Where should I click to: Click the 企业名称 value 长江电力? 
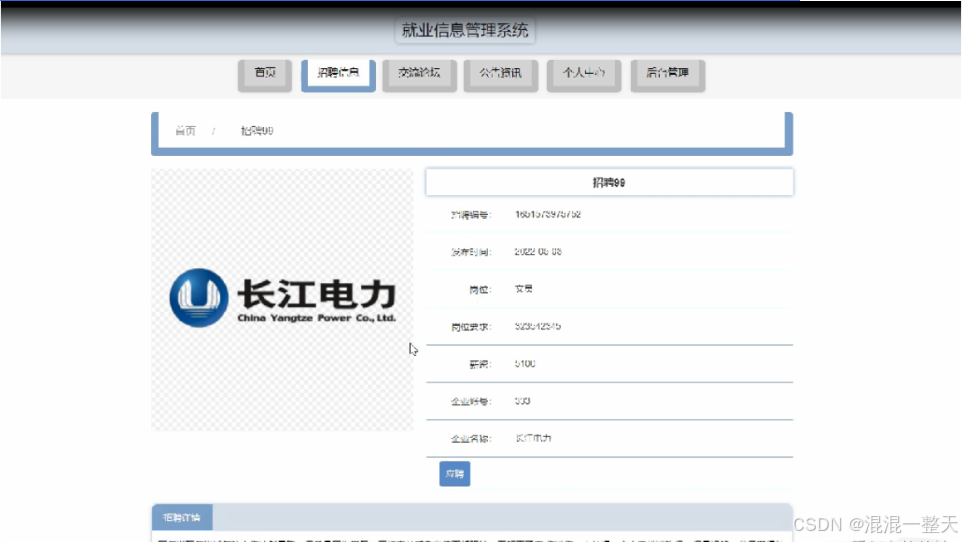pyautogui.click(x=533, y=438)
